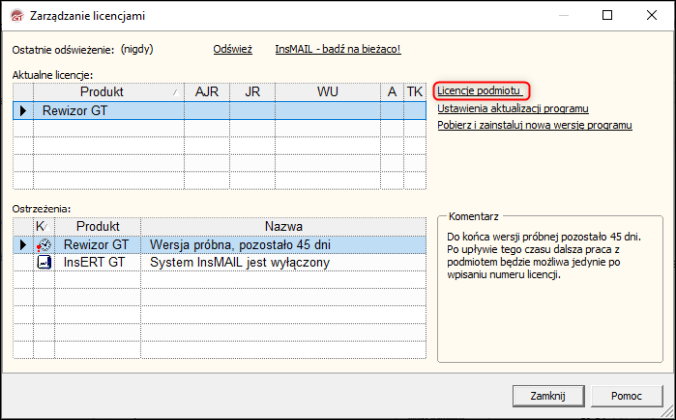676x420 pixels.
Task: Click the AJR column header
Action: click(x=207, y=92)
